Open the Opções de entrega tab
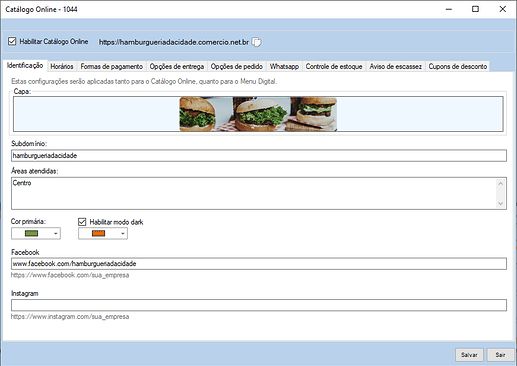The image size is (517, 366). point(177,66)
